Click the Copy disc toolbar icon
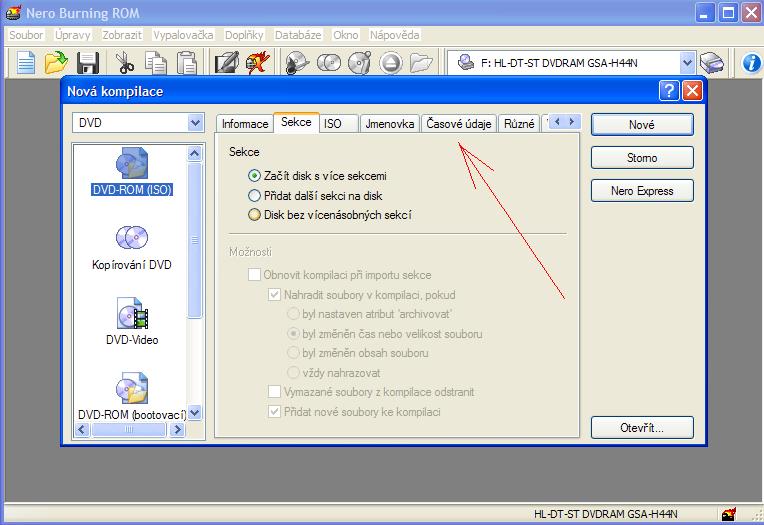This screenshot has width=764, height=525. pyautogui.click(x=329, y=63)
